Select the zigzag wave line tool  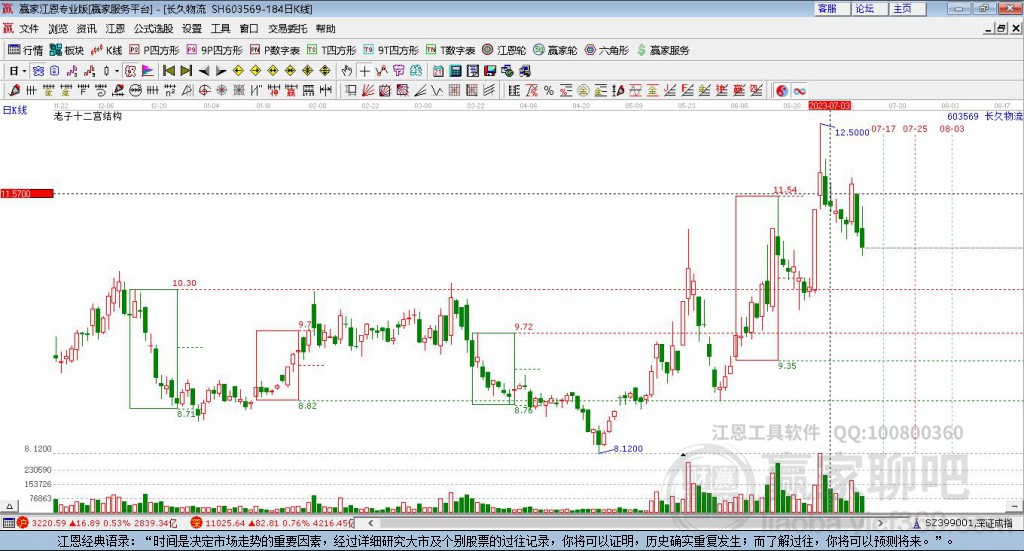coord(437,91)
